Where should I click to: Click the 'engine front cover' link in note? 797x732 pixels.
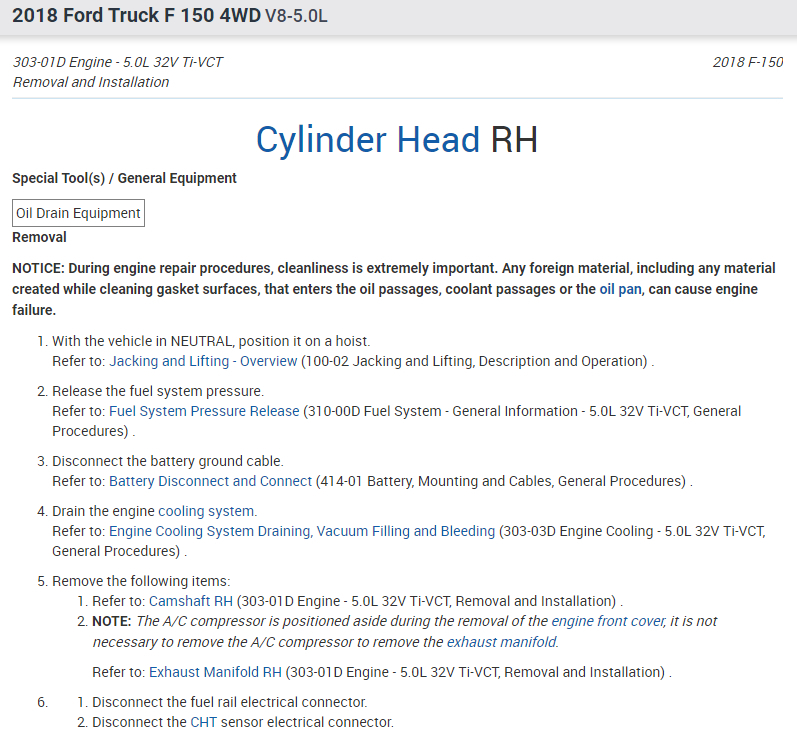click(608, 621)
